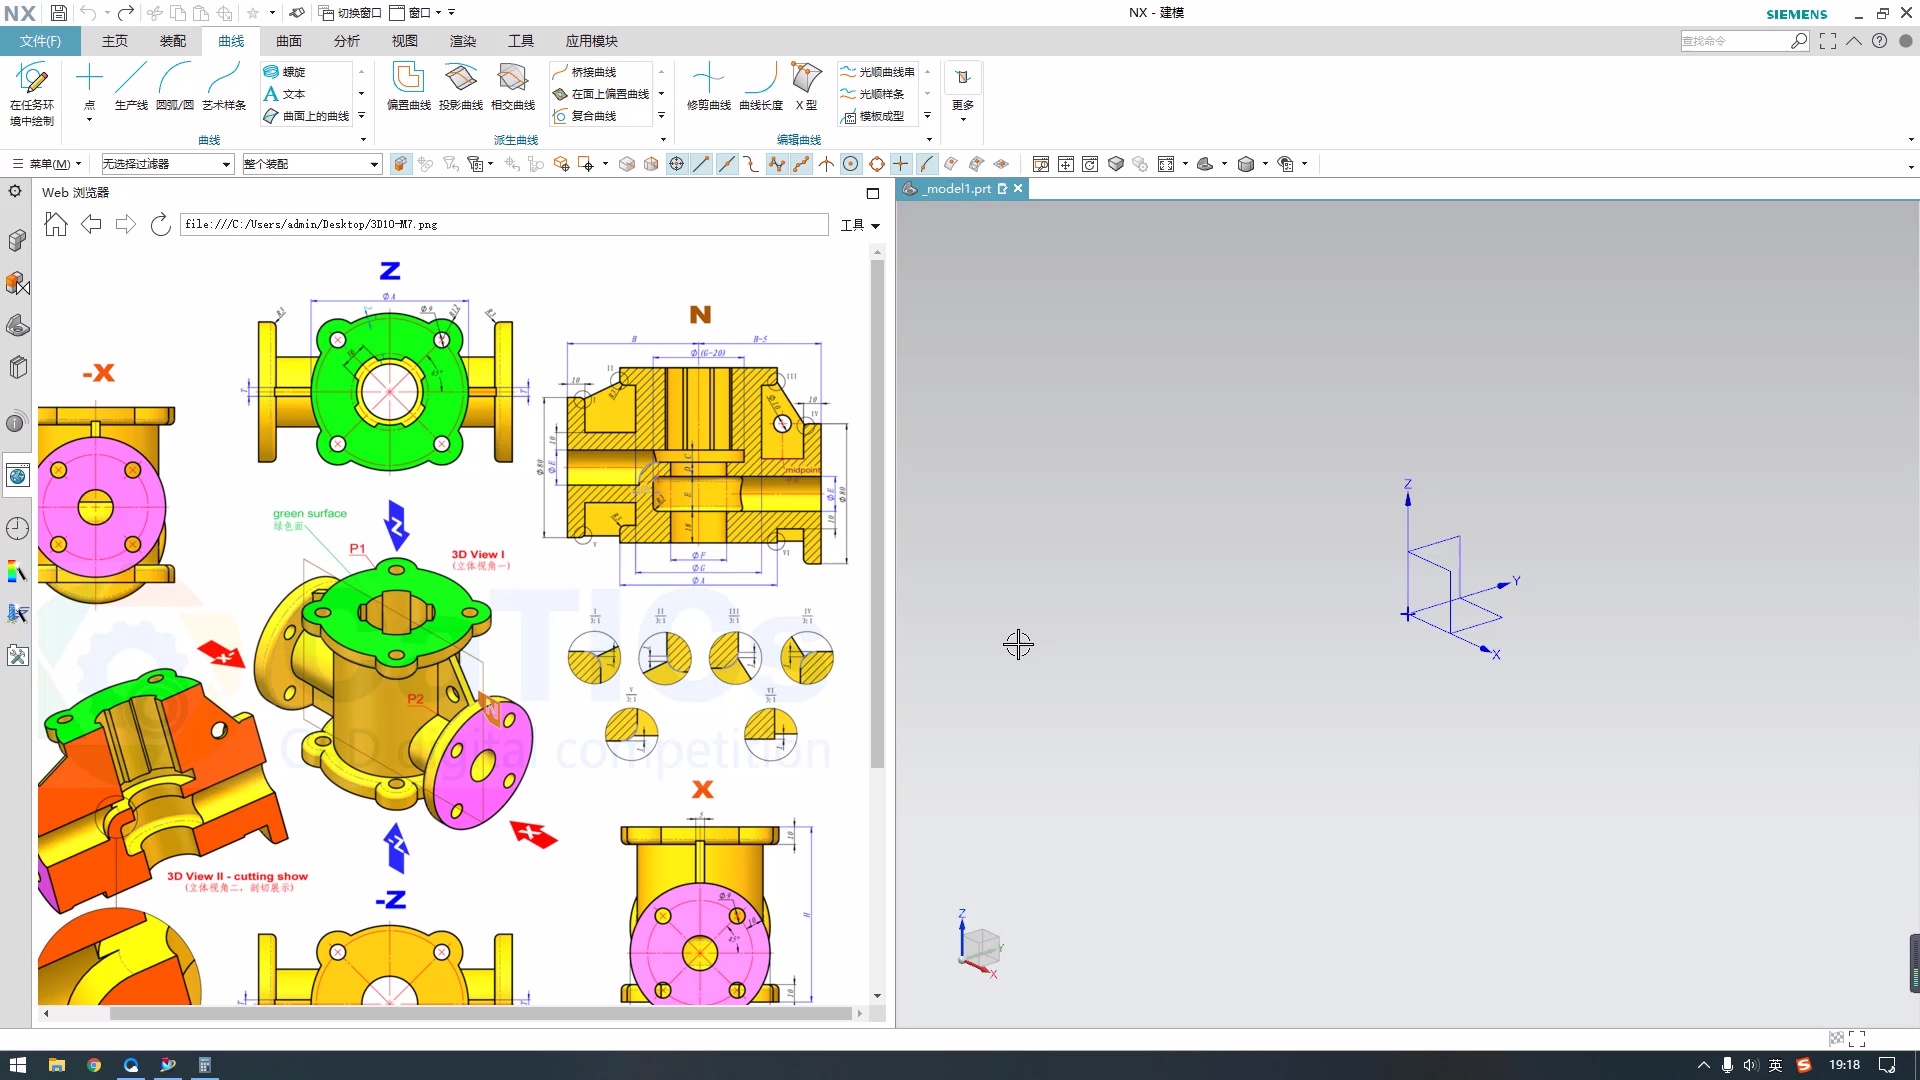Image resolution: width=1920 pixels, height=1080 pixels.
Task: Toggle the midpoint snap option
Action: pyautogui.click(x=727, y=164)
